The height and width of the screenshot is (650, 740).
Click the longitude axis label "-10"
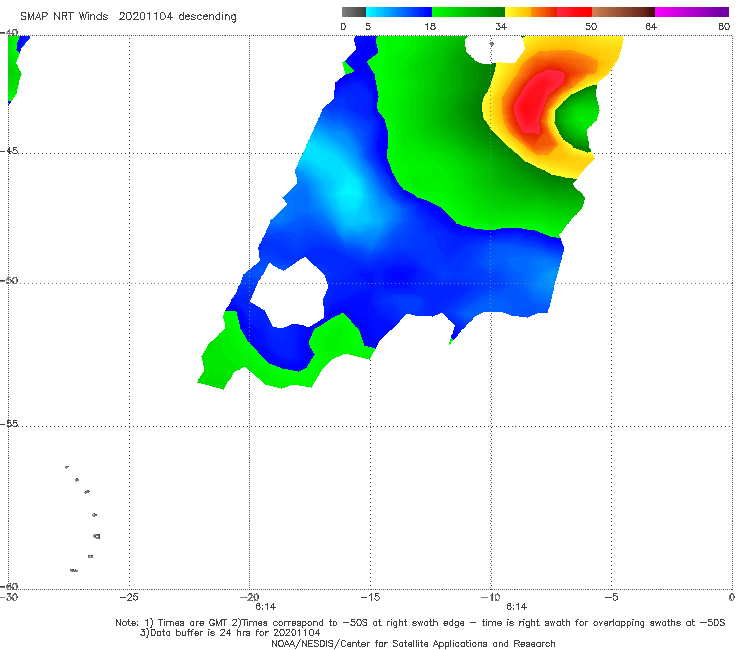coord(490,597)
